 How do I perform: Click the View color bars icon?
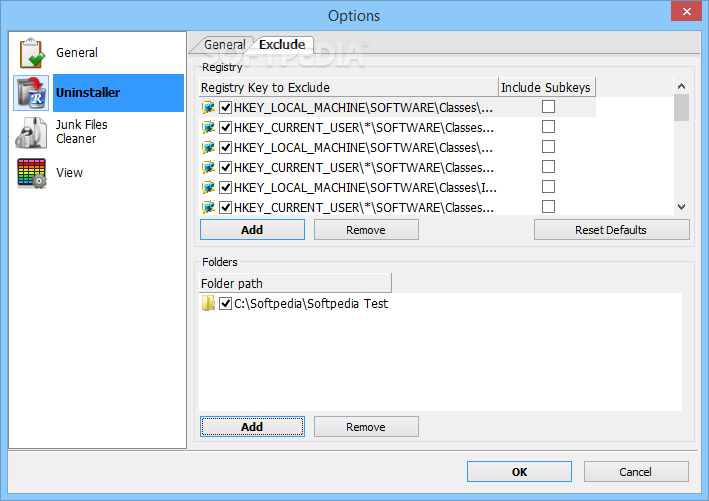[31, 173]
